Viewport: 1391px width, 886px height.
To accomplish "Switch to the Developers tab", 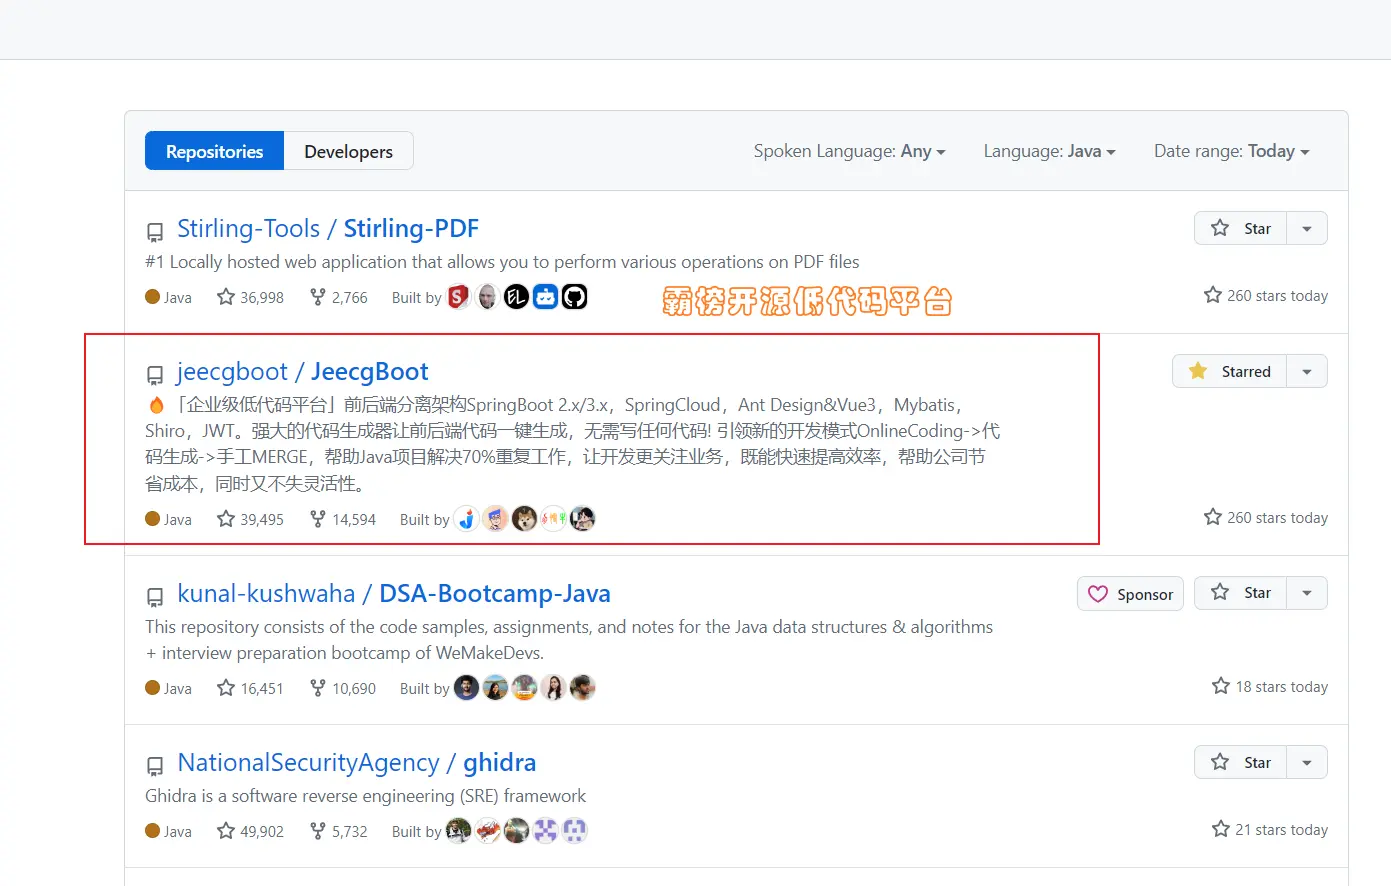I will pyautogui.click(x=348, y=151).
